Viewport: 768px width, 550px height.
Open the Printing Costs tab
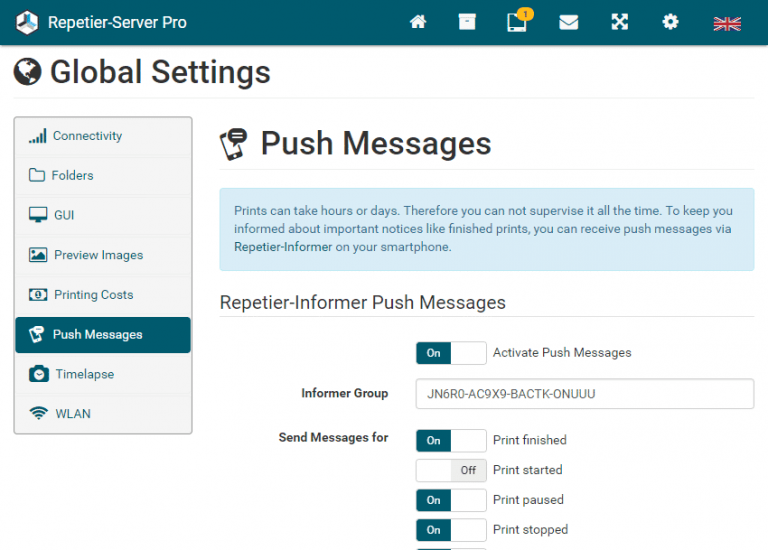pyautogui.click(x=103, y=295)
